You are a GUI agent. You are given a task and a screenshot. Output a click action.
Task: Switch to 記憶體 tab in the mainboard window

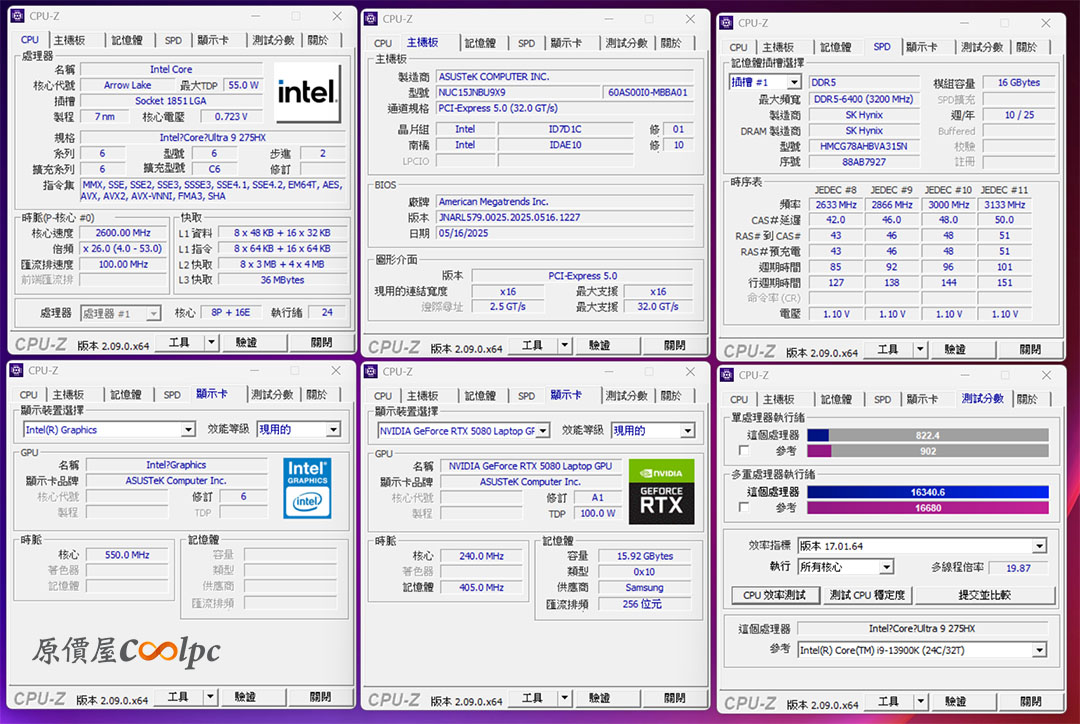click(480, 43)
